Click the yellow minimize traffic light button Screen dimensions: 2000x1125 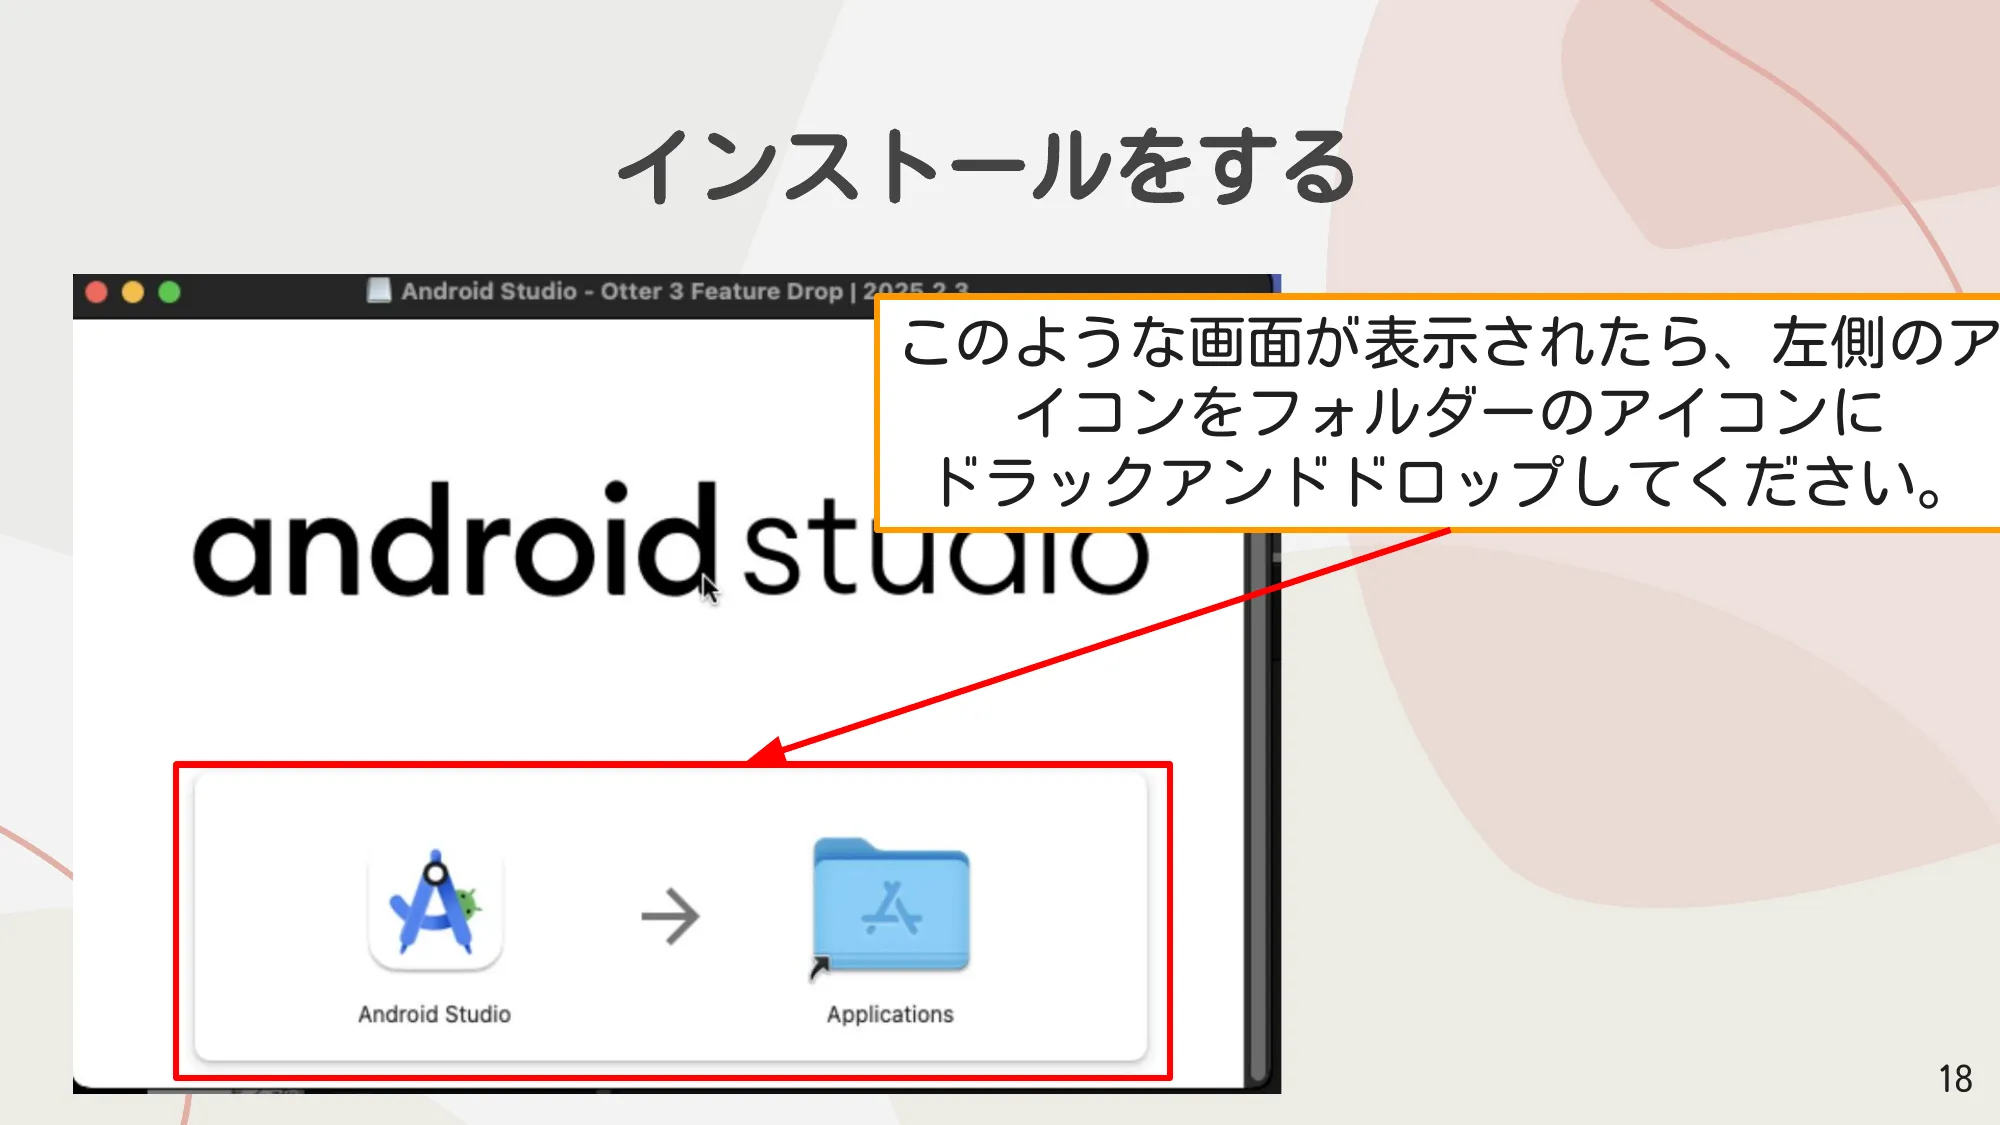point(132,292)
